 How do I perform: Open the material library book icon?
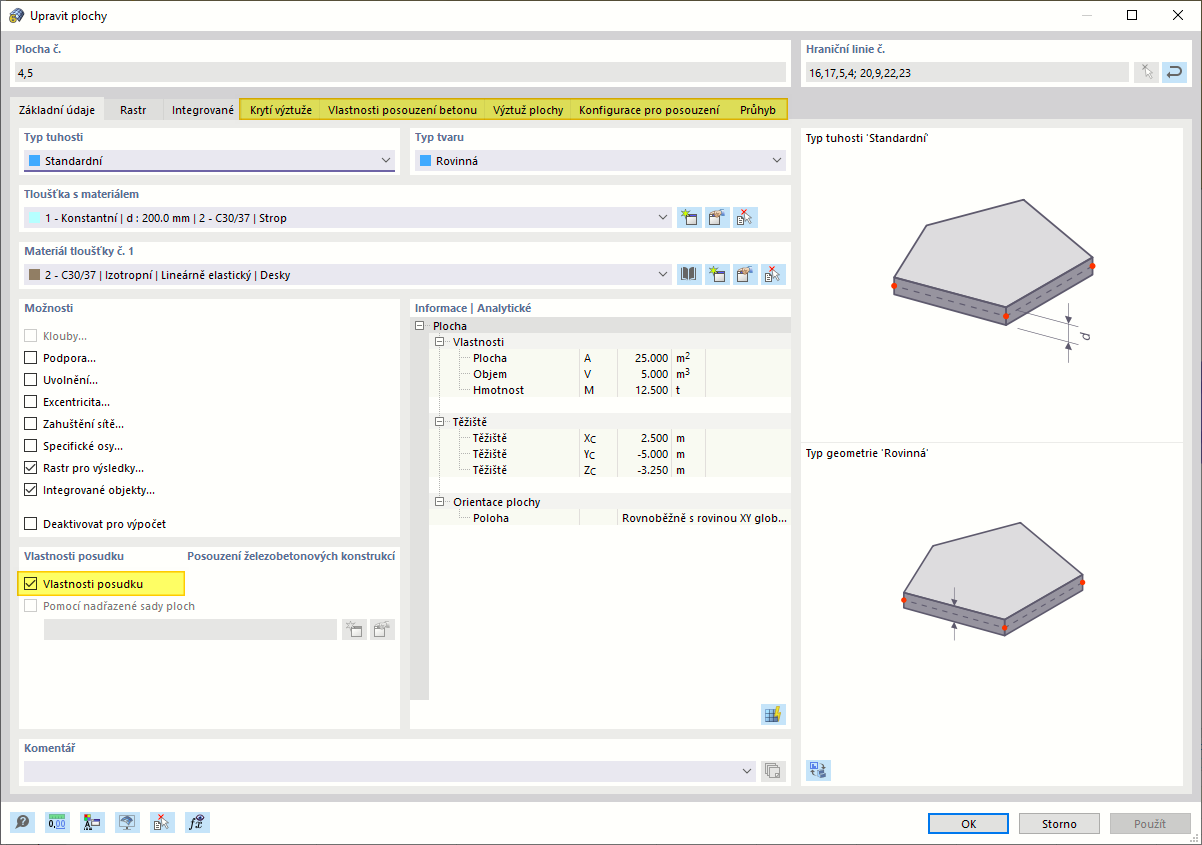pos(688,274)
